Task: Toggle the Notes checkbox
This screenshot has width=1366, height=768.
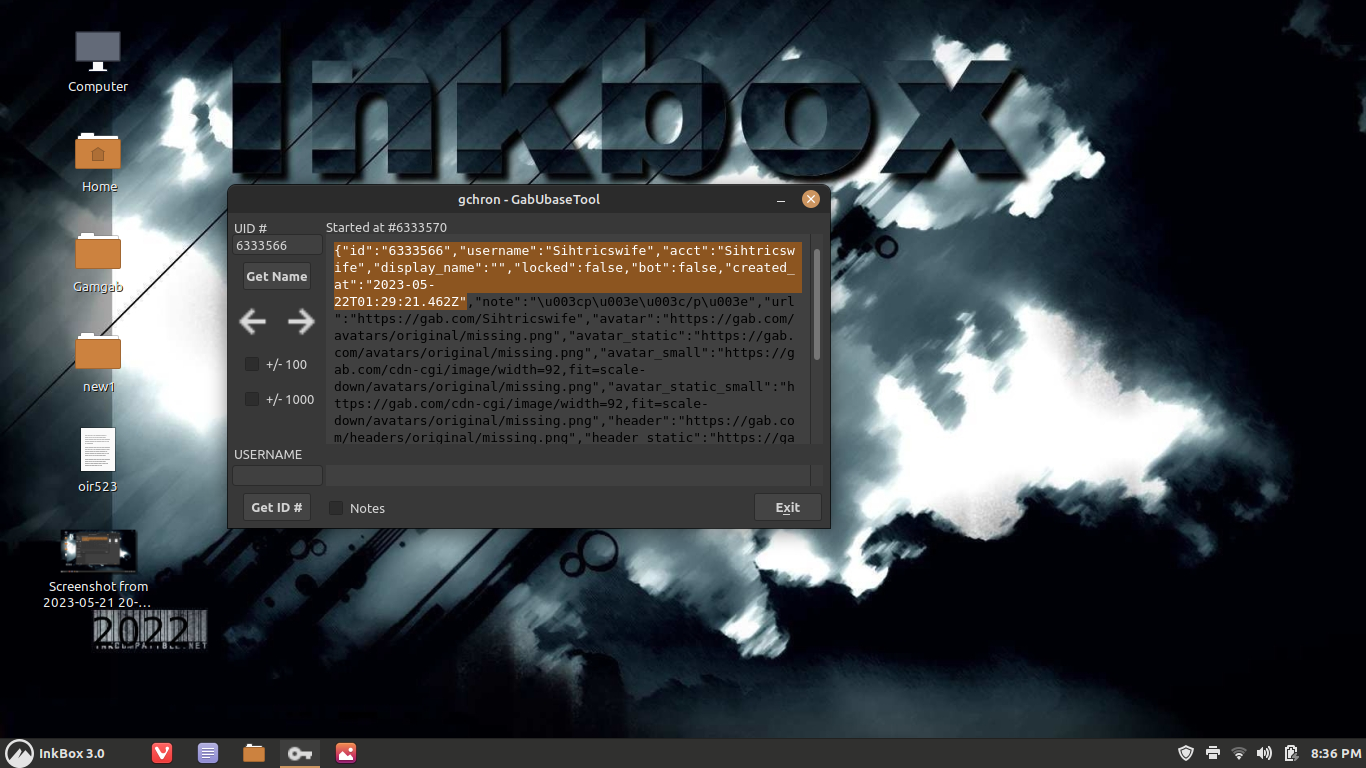Action: click(x=336, y=508)
